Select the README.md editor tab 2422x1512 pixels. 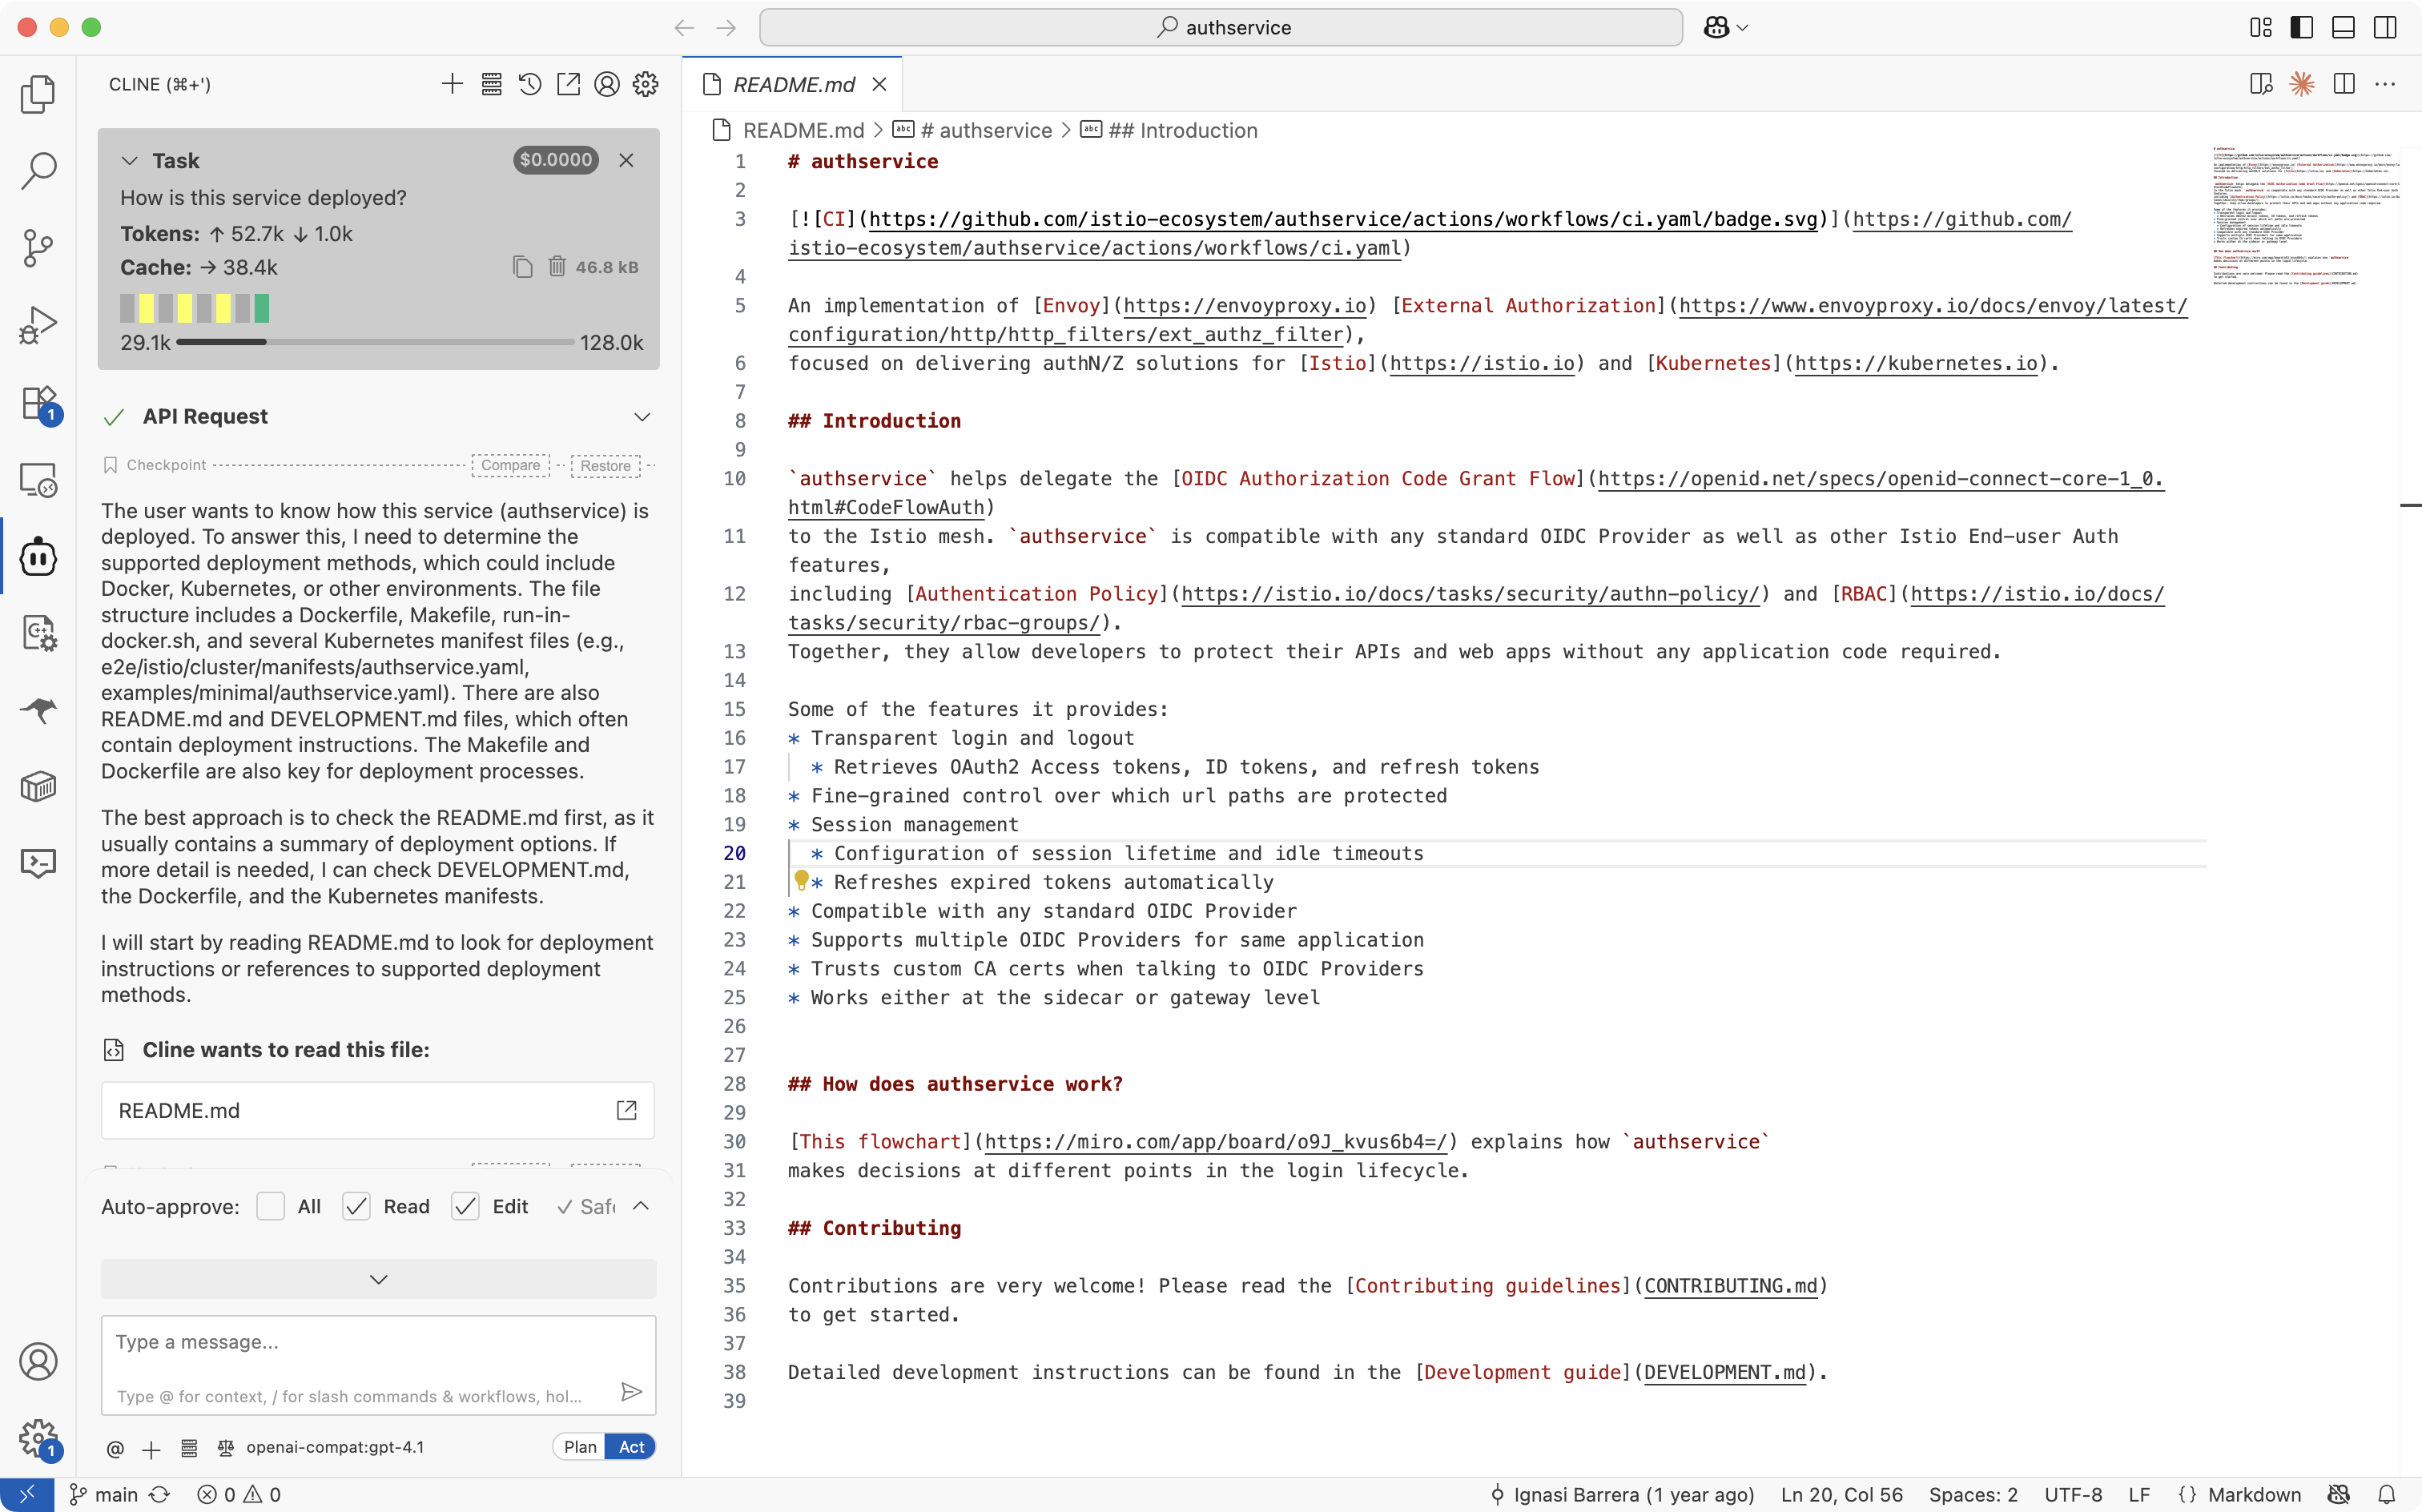[x=793, y=84]
